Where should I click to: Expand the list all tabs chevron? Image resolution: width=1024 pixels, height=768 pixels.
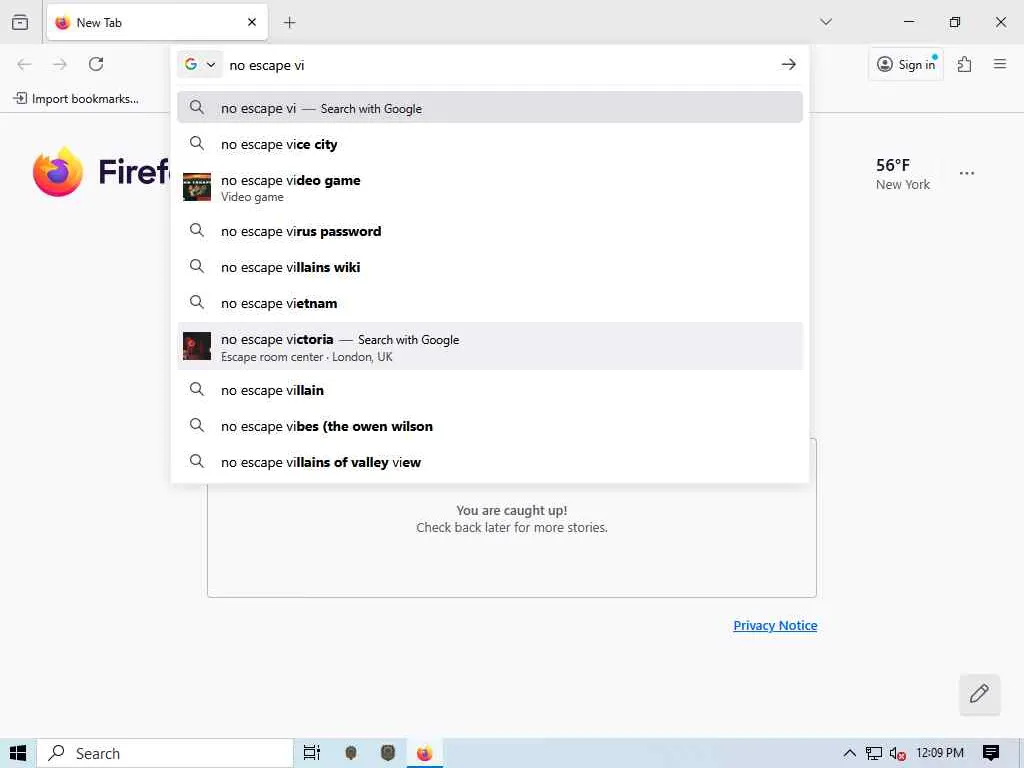pos(826,22)
